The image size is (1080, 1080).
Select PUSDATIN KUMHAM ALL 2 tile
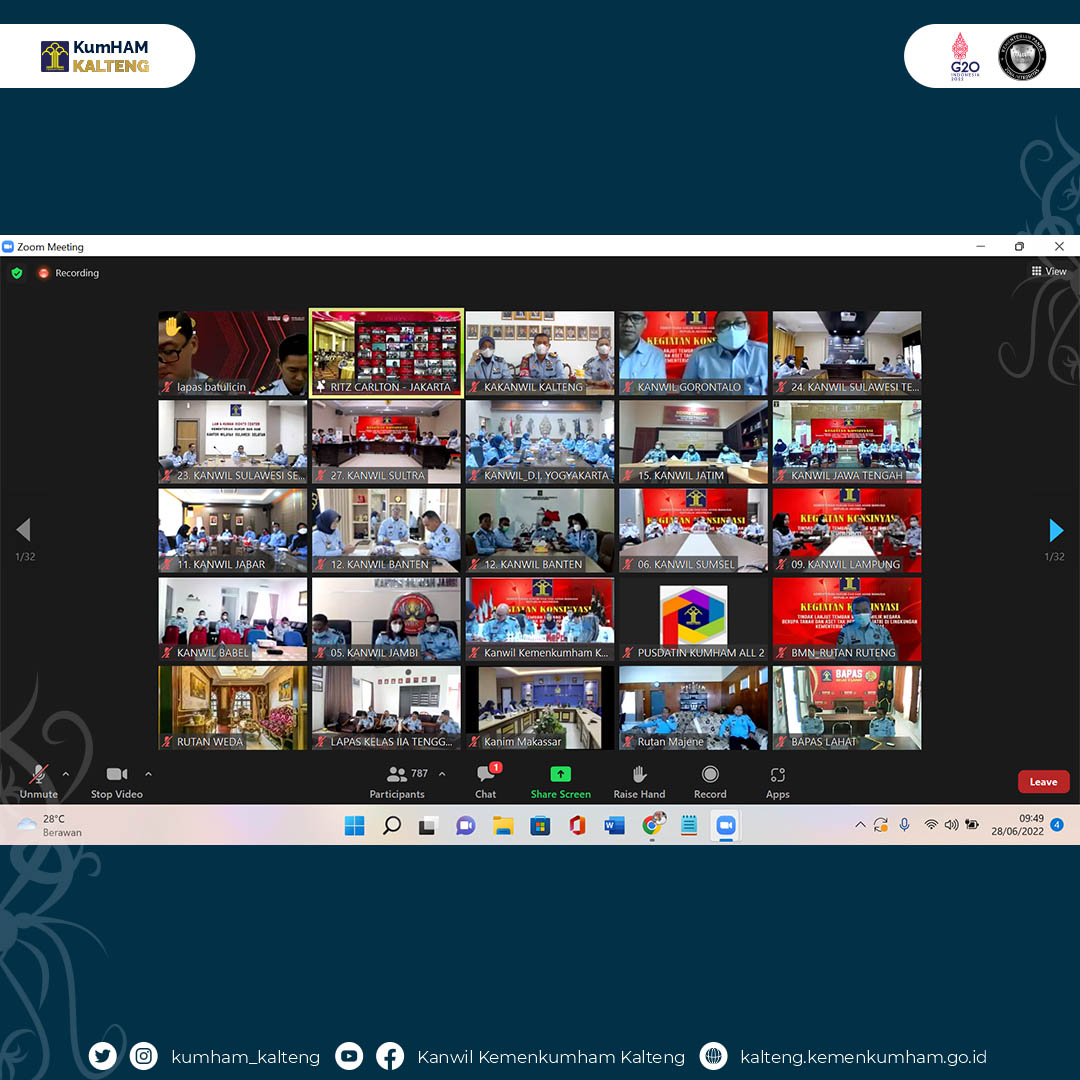coord(694,619)
